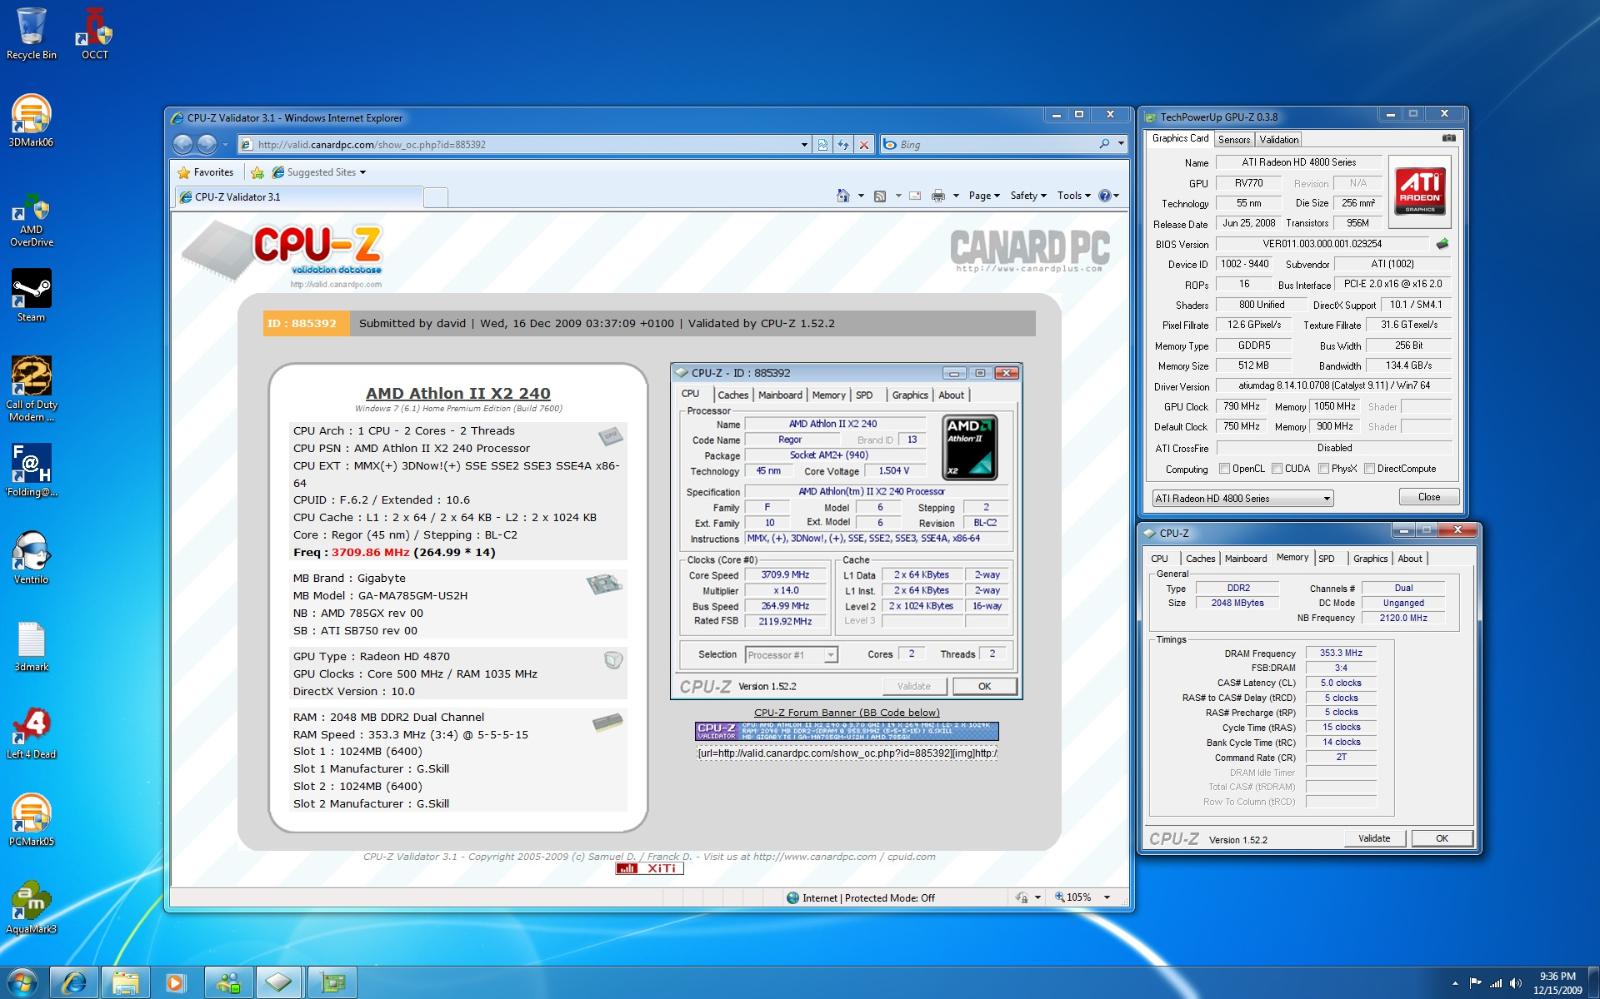Image resolution: width=1600 pixels, height=999 pixels.
Task: Click the Validate button in the CPU-Z window
Action: click(x=1374, y=838)
